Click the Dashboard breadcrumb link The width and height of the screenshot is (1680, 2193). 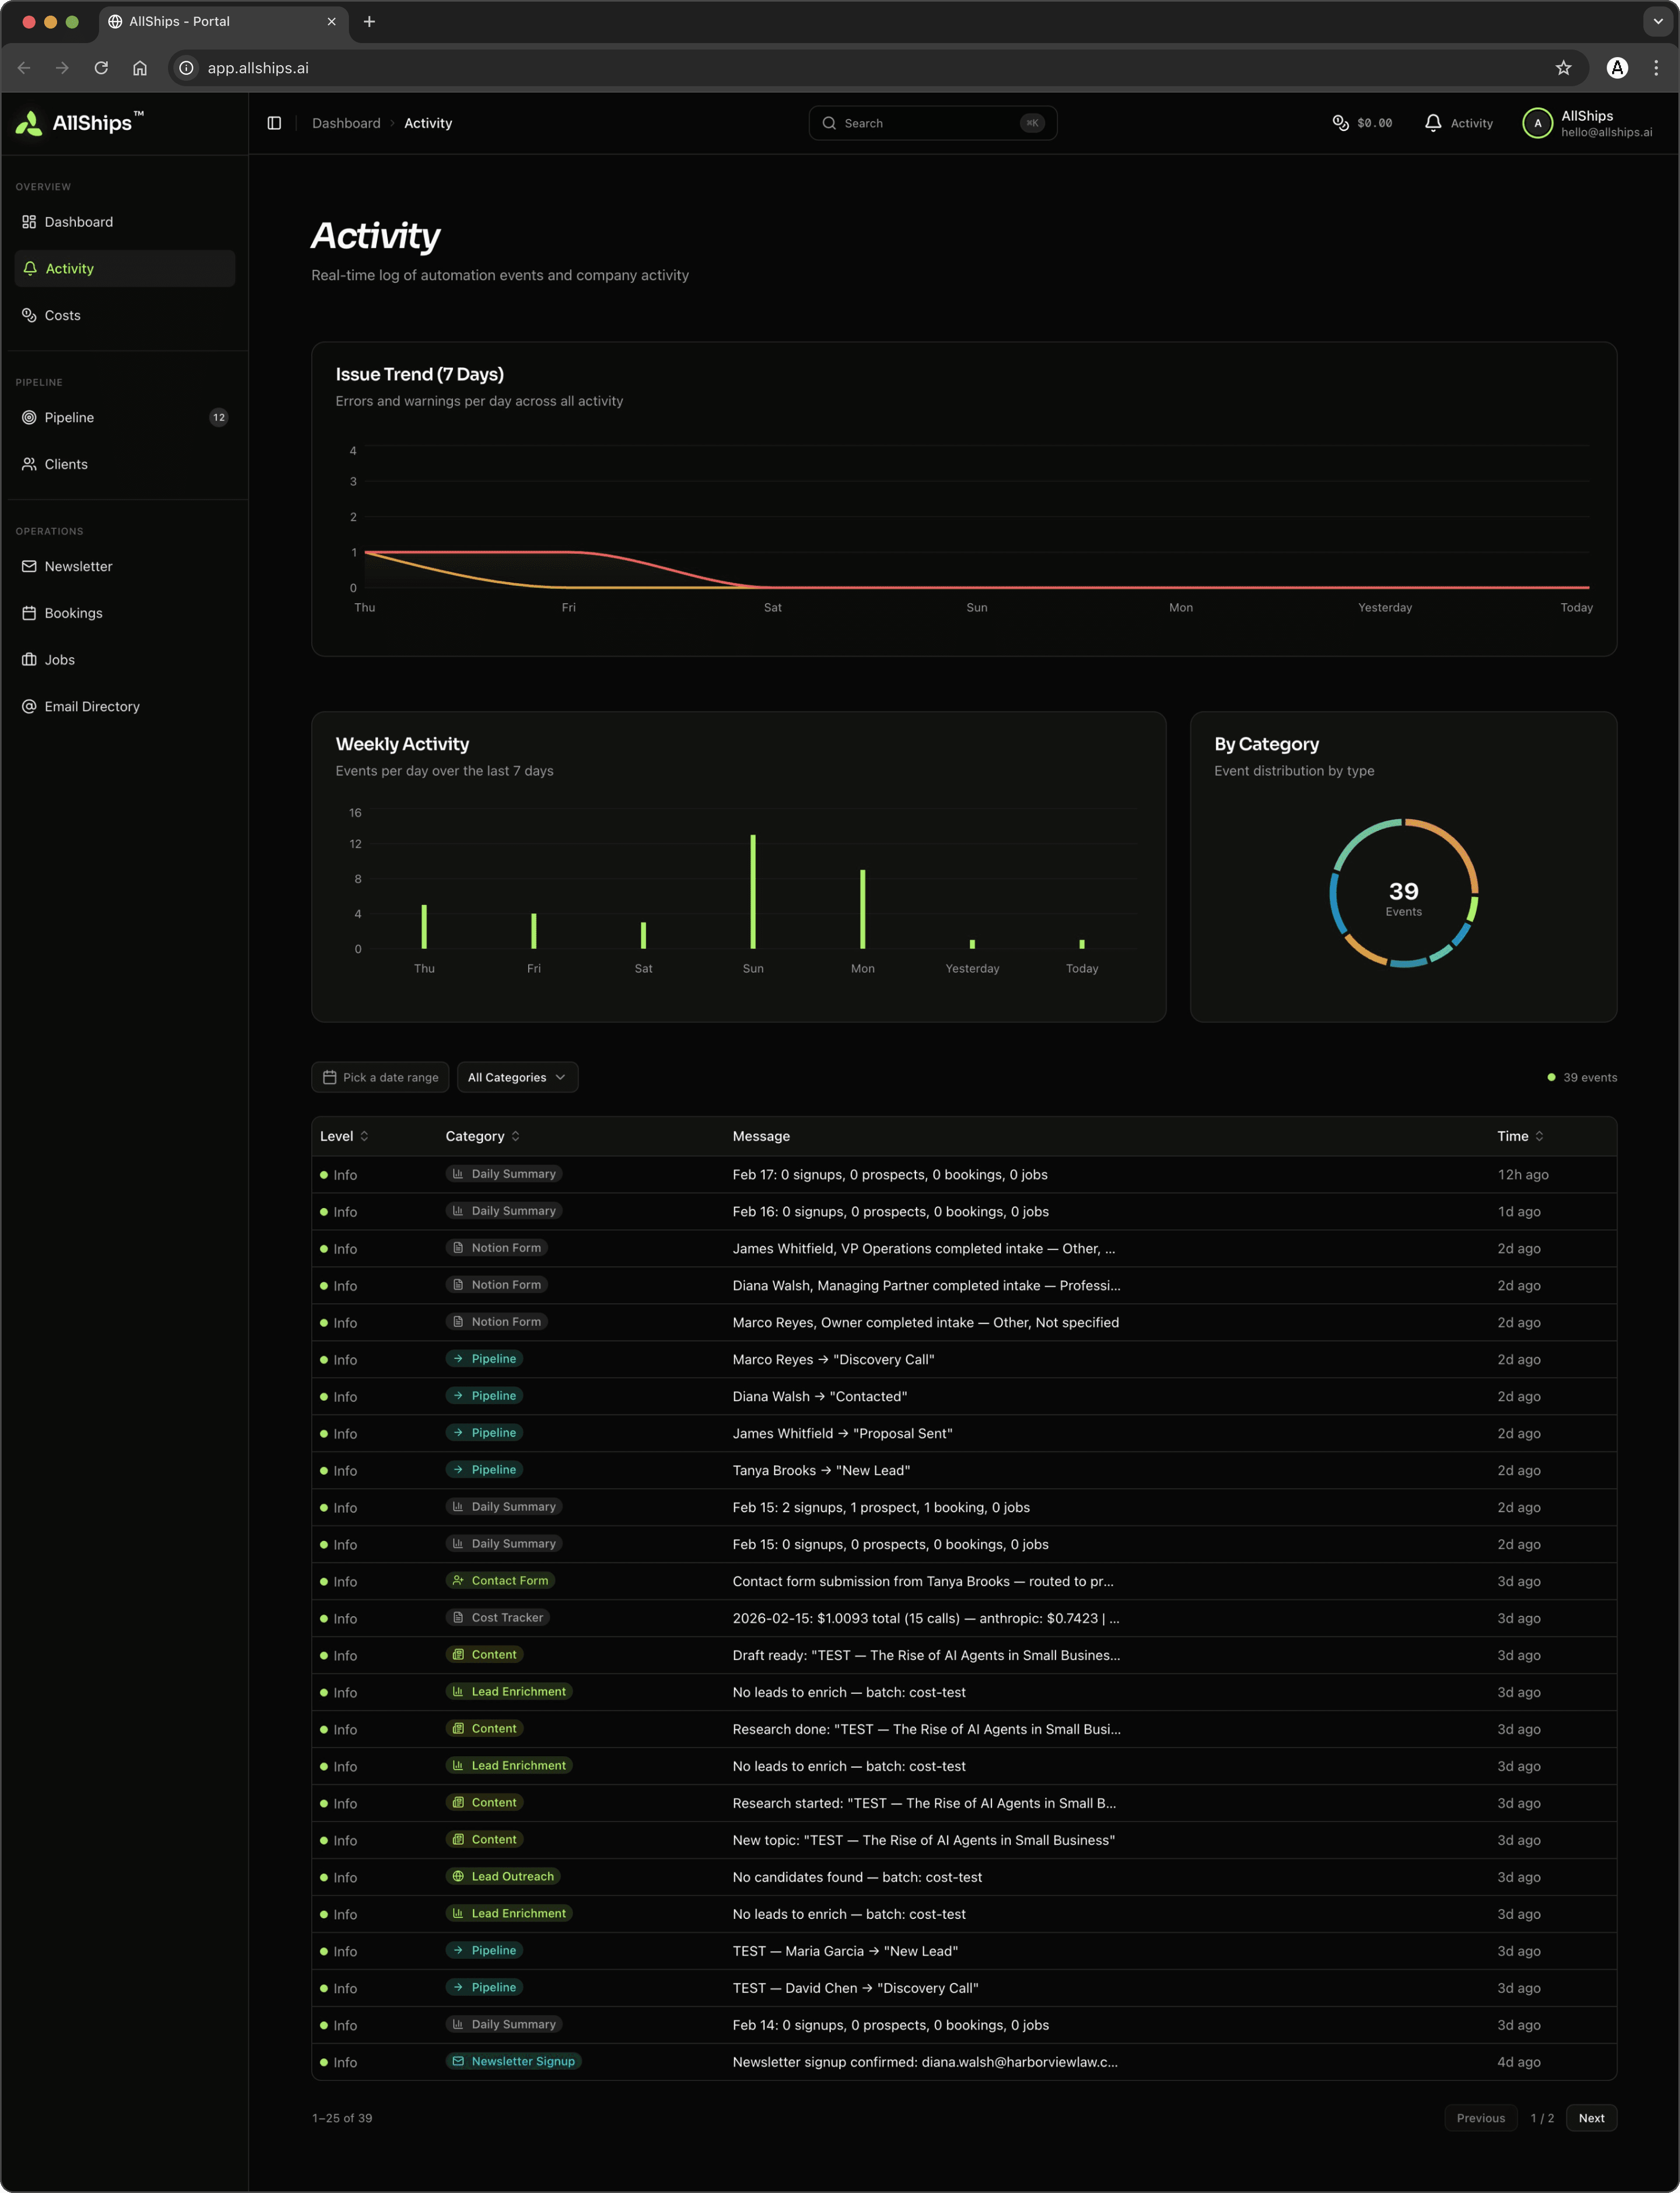point(346,123)
